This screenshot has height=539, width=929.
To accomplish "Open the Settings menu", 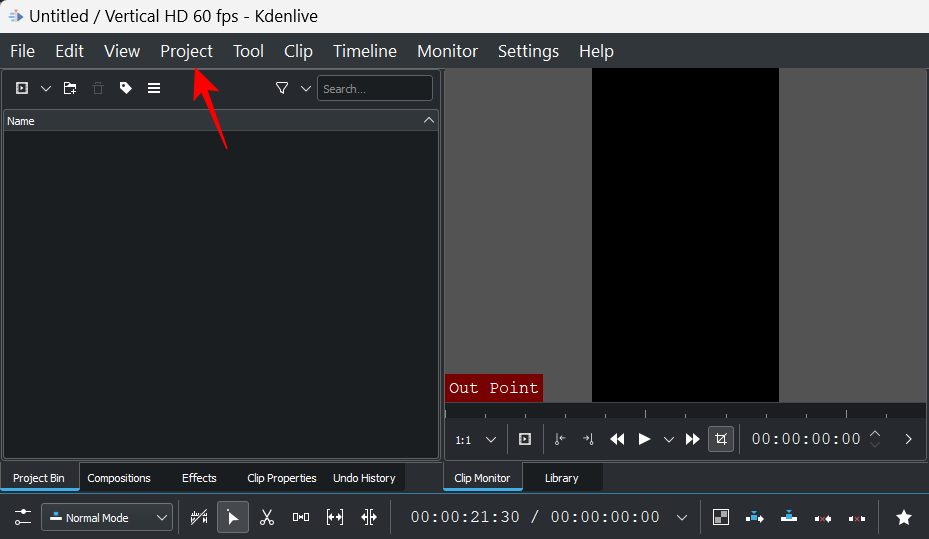I will coord(528,52).
